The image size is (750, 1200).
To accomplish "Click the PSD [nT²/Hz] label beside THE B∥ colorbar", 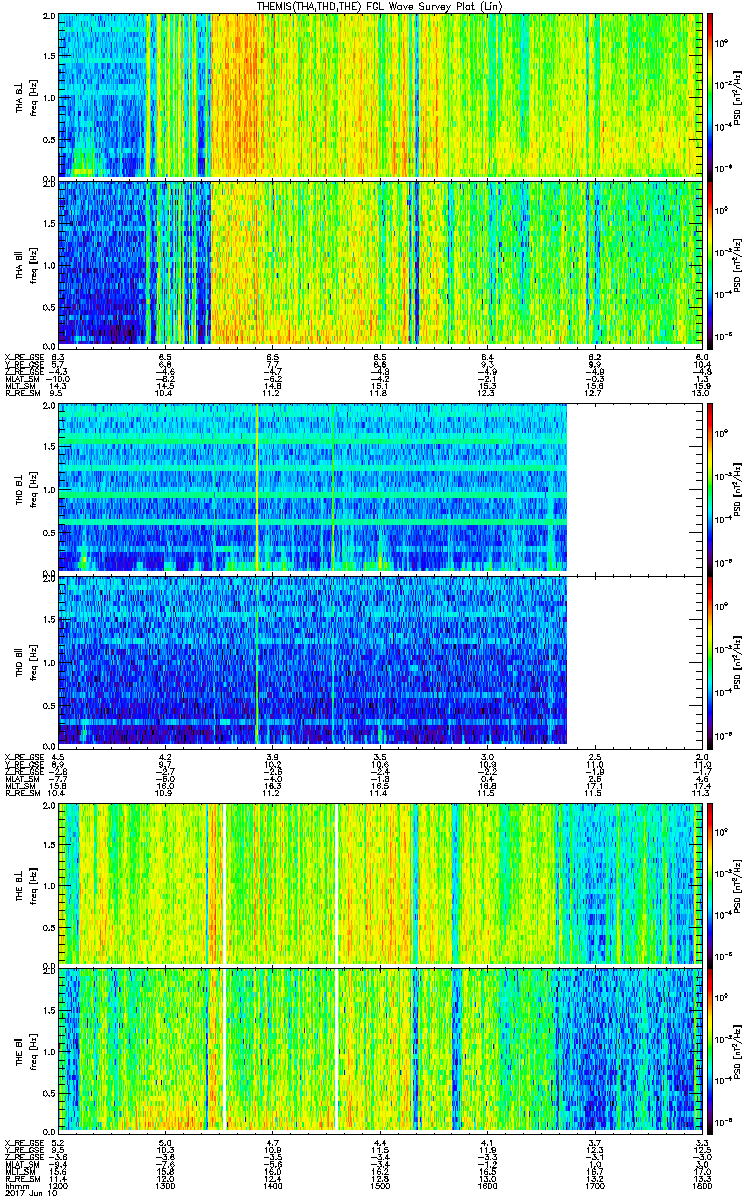I will click(736, 1053).
